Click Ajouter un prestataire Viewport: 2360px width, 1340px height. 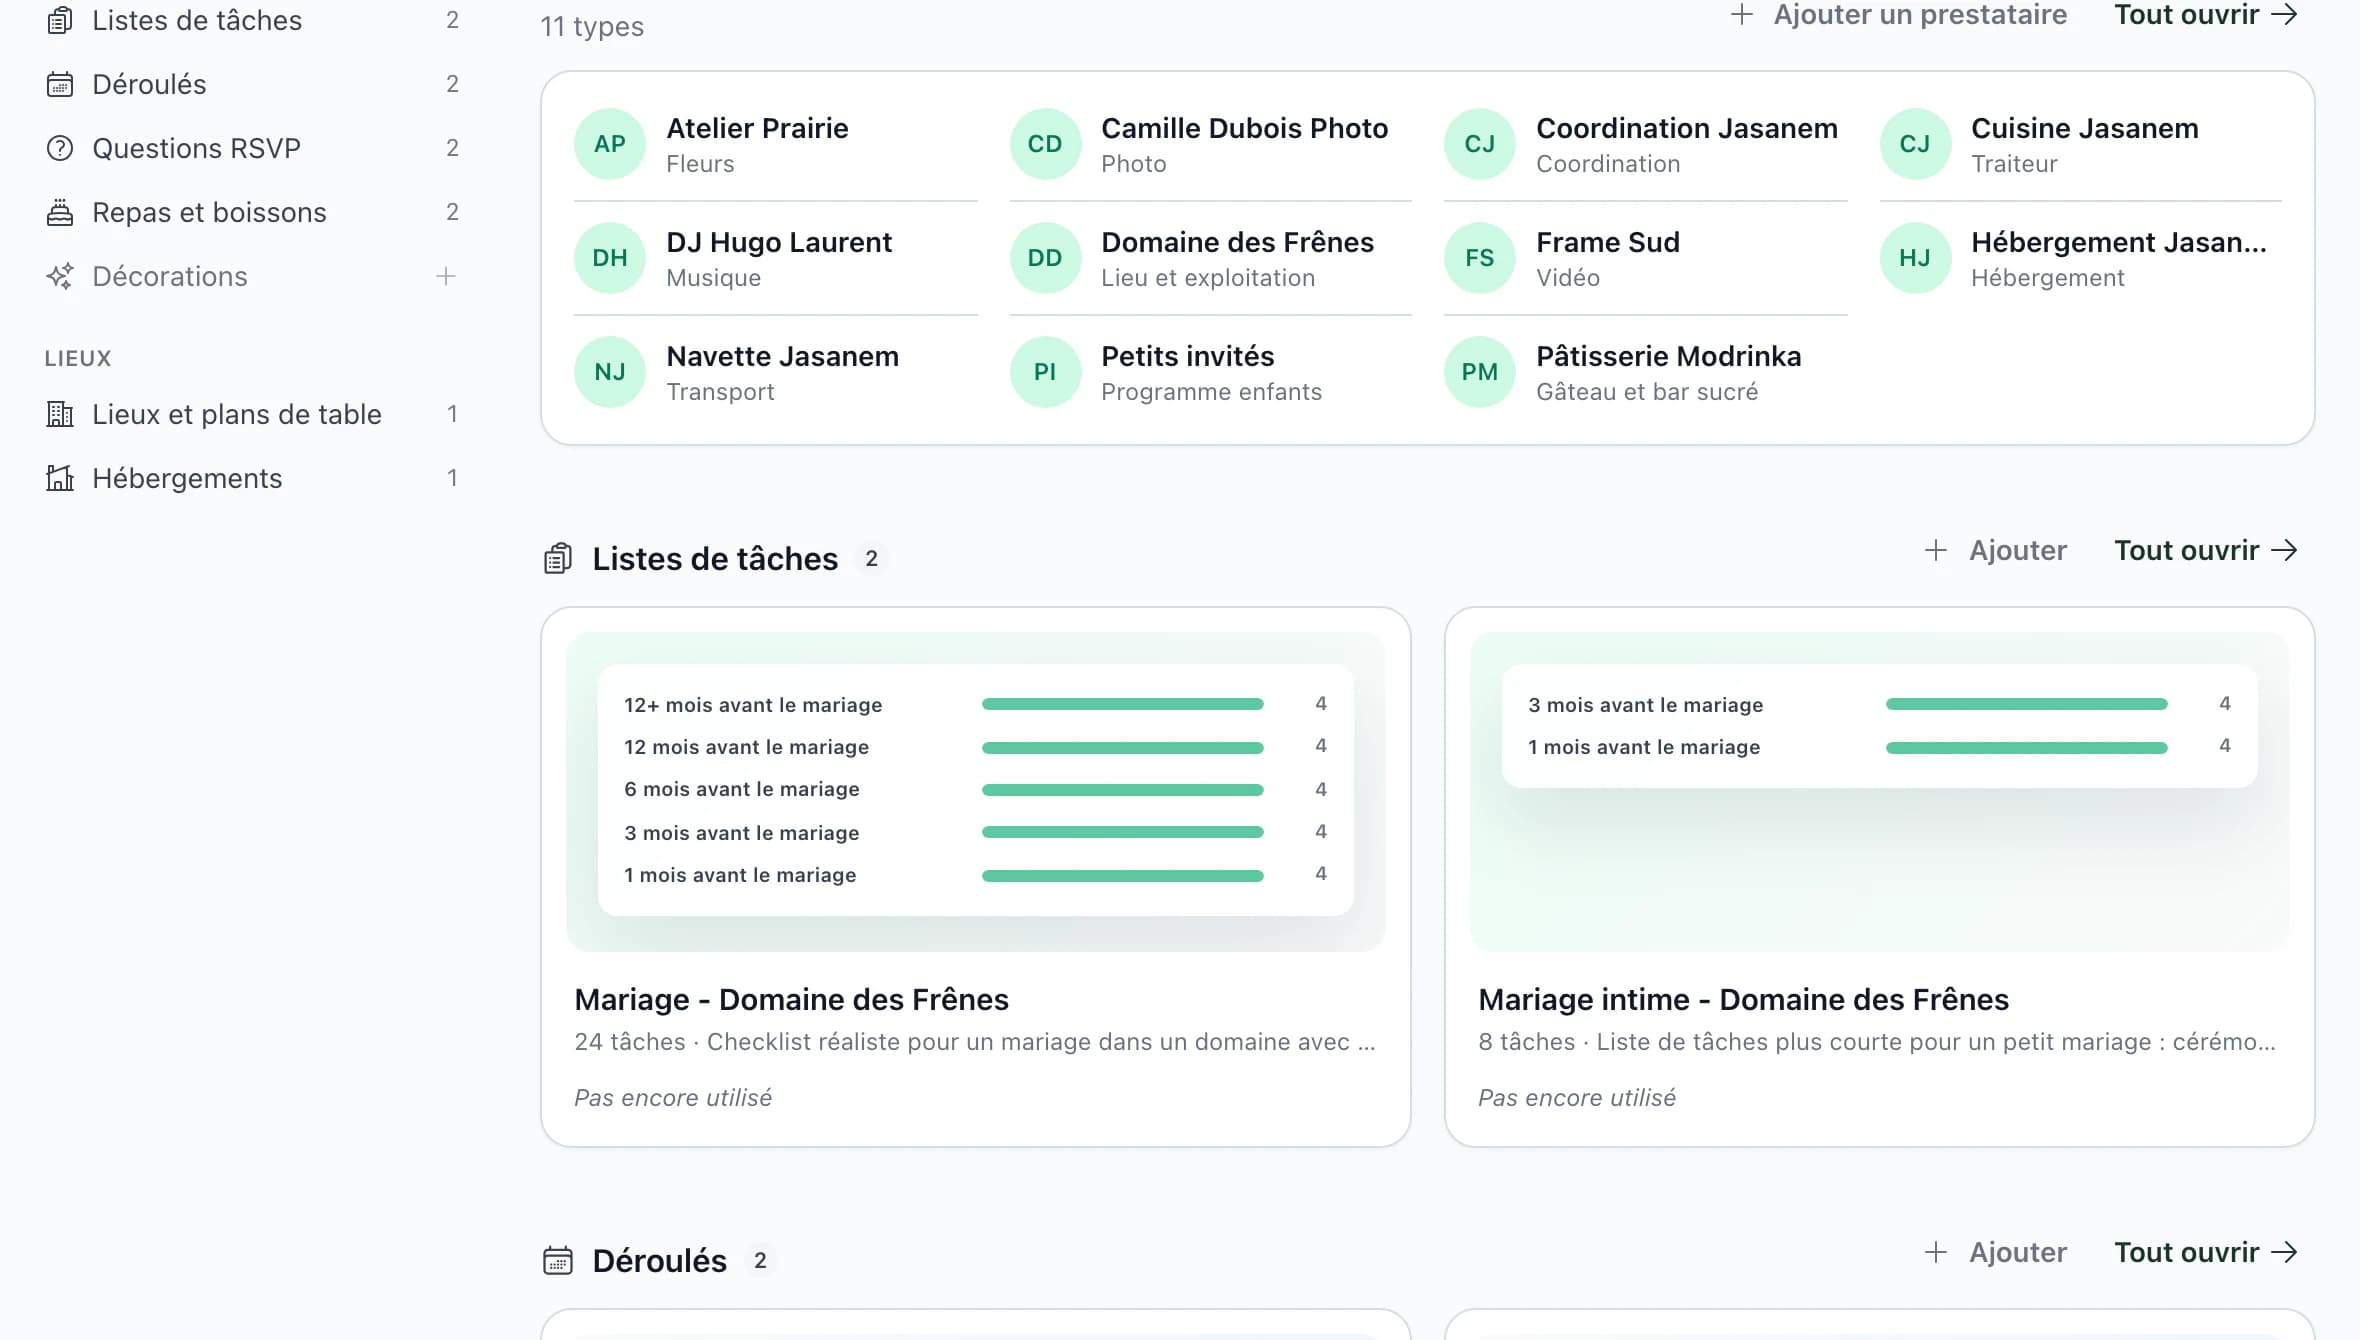pos(1898,15)
